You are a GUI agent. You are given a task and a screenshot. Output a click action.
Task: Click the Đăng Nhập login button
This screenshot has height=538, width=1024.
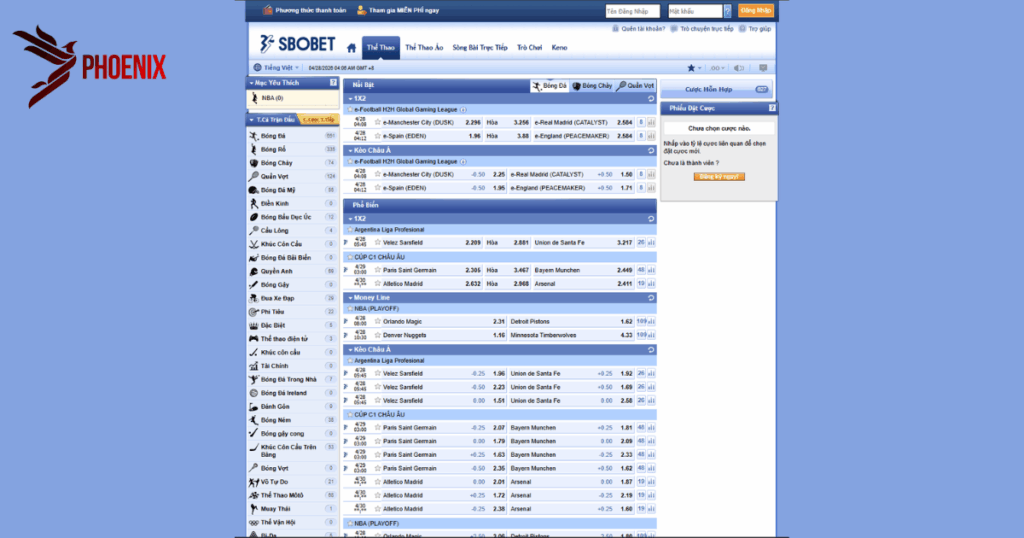coord(756,10)
